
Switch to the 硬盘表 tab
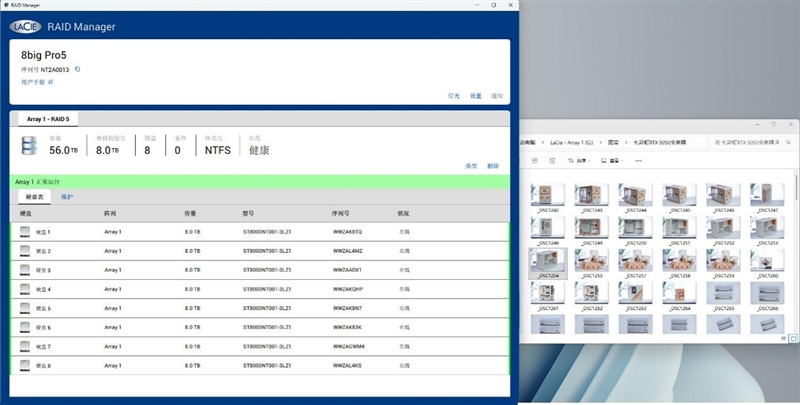(x=35, y=197)
